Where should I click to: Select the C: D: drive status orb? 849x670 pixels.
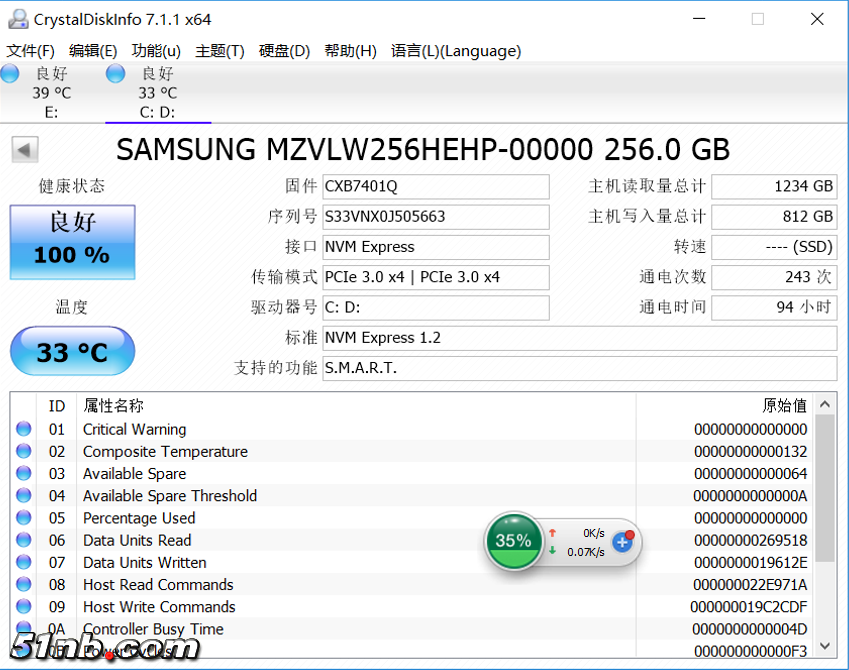pos(116,73)
